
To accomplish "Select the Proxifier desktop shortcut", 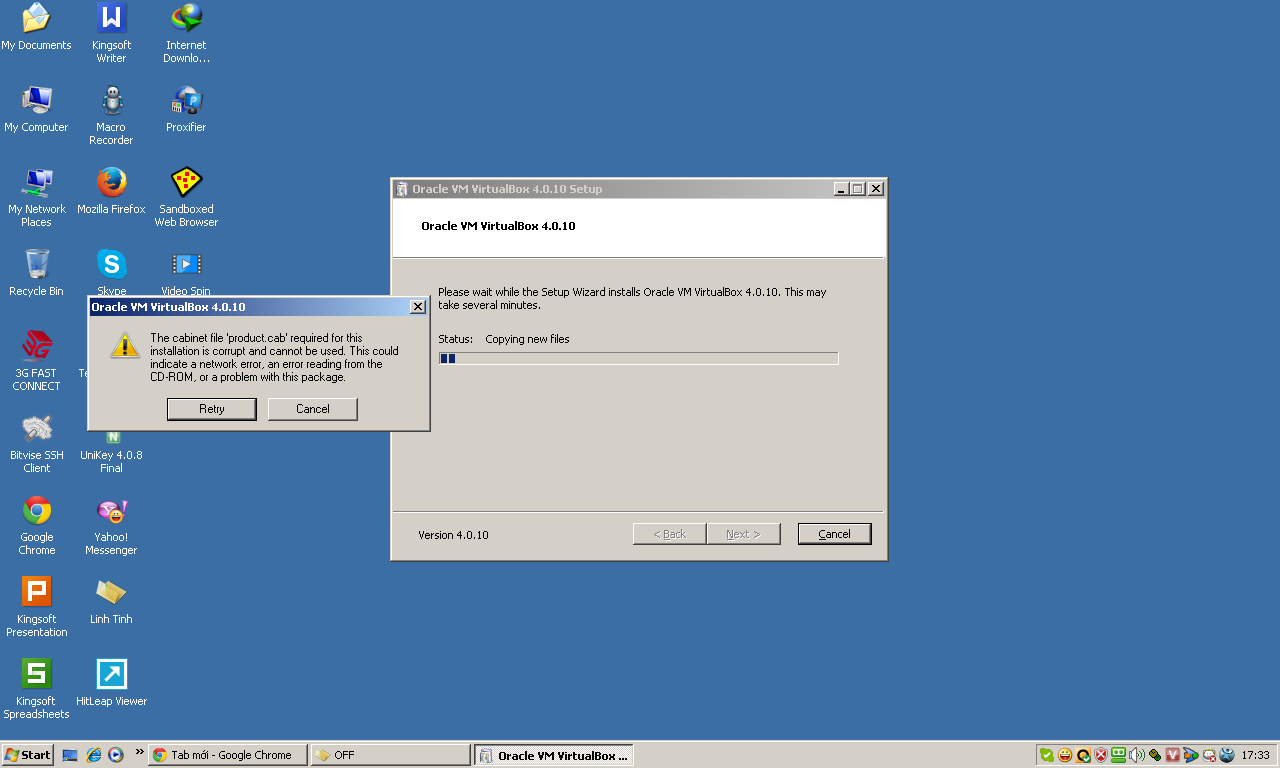I will pyautogui.click(x=186, y=109).
